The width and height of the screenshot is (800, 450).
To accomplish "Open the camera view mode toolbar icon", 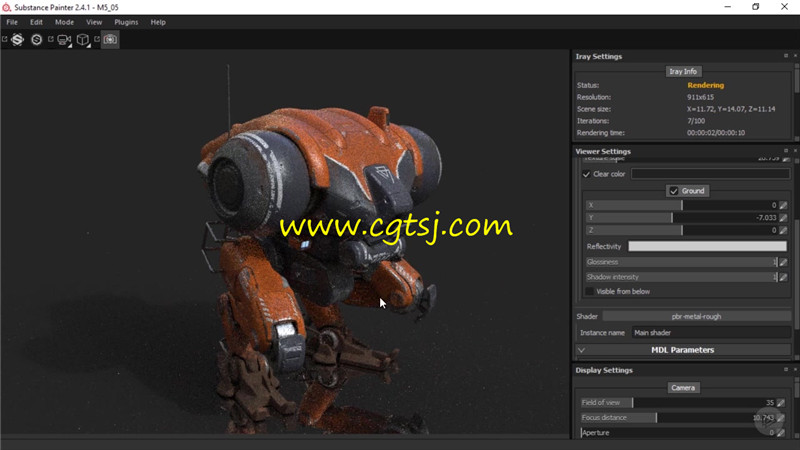I will point(64,40).
